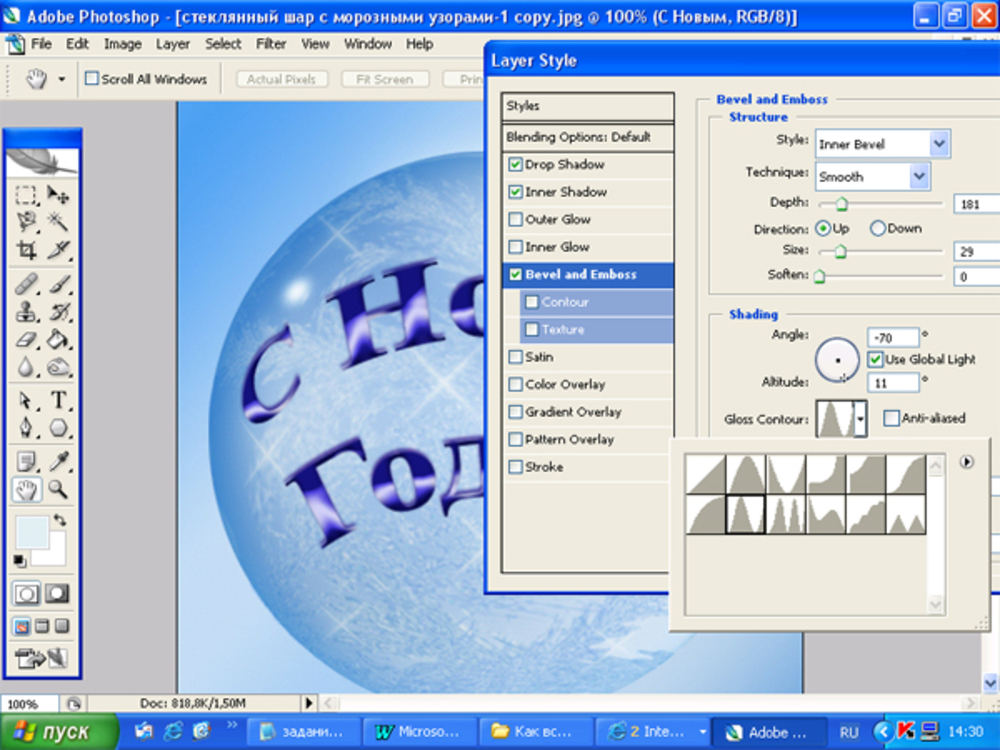Open status bar info arrow menu
Viewport: 1000px width, 750px height.
tap(309, 703)
